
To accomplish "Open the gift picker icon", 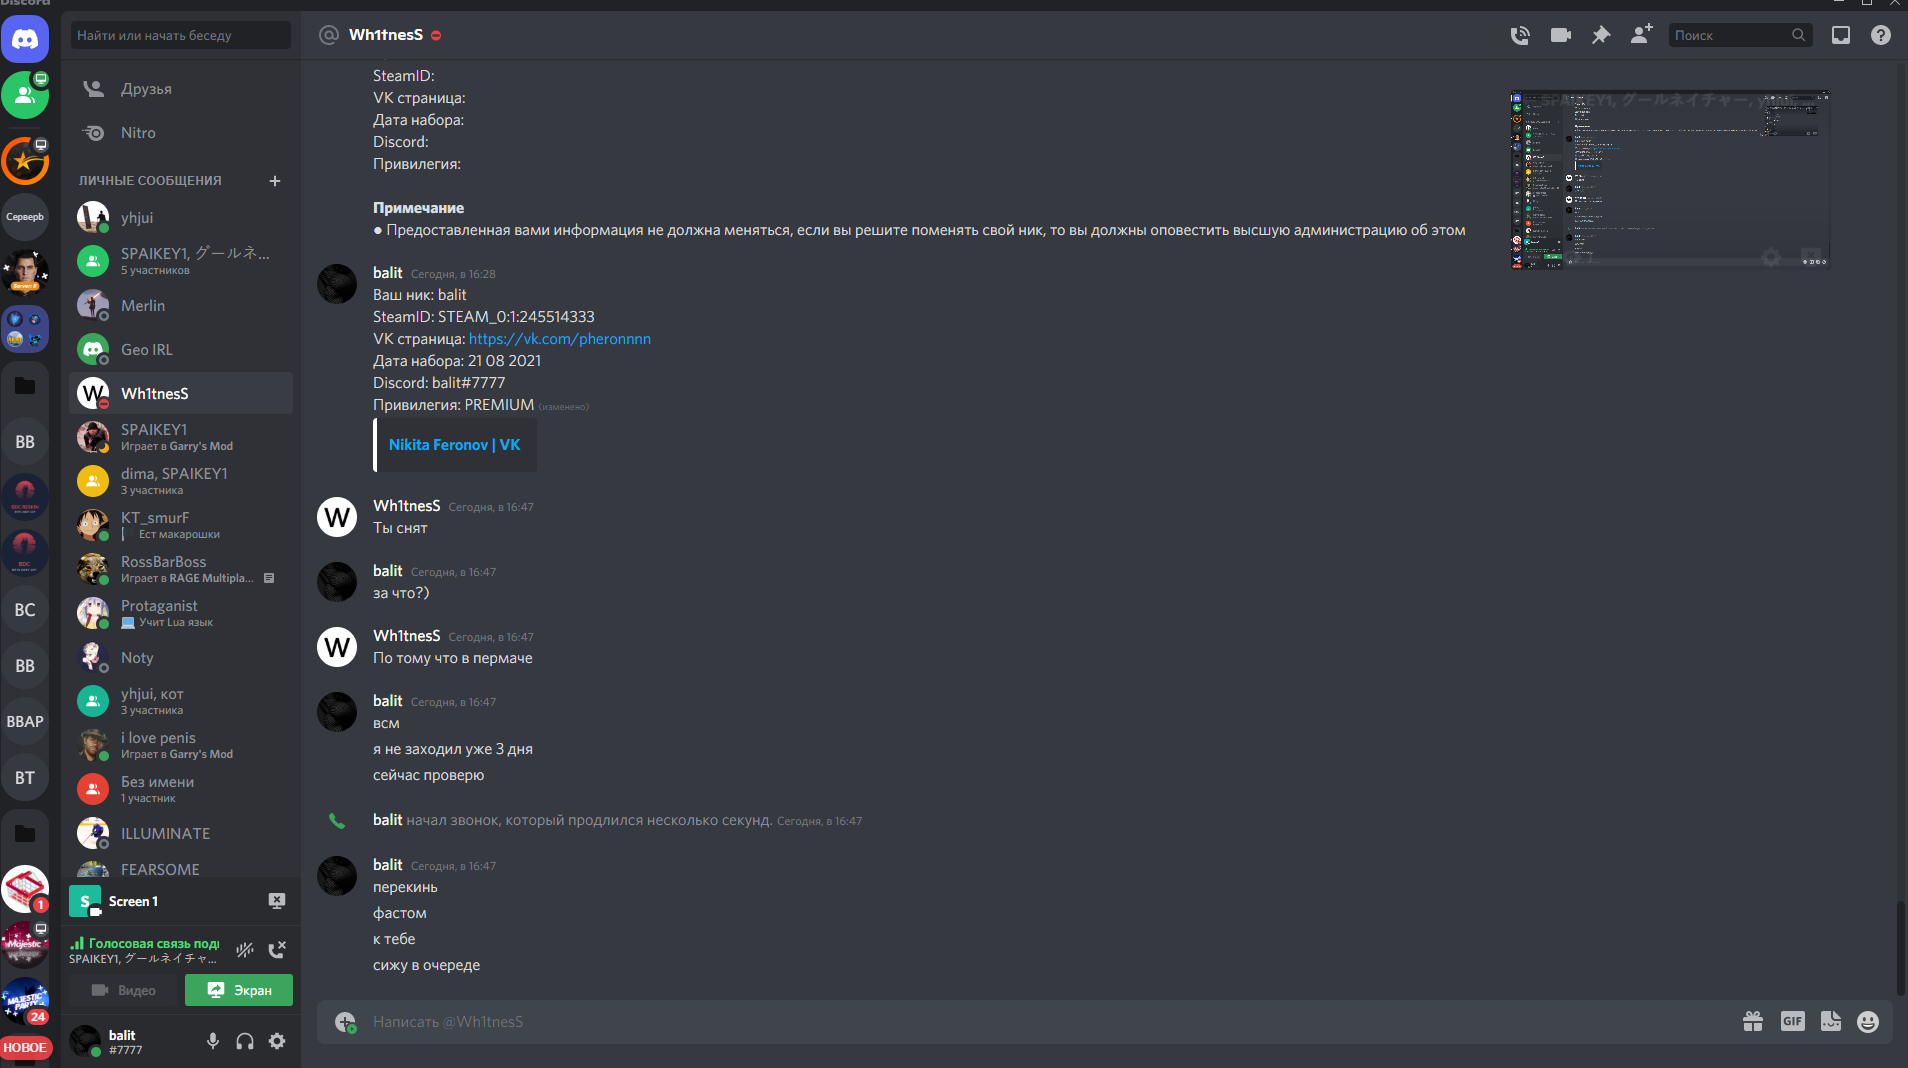I will coord(1752,1021).
